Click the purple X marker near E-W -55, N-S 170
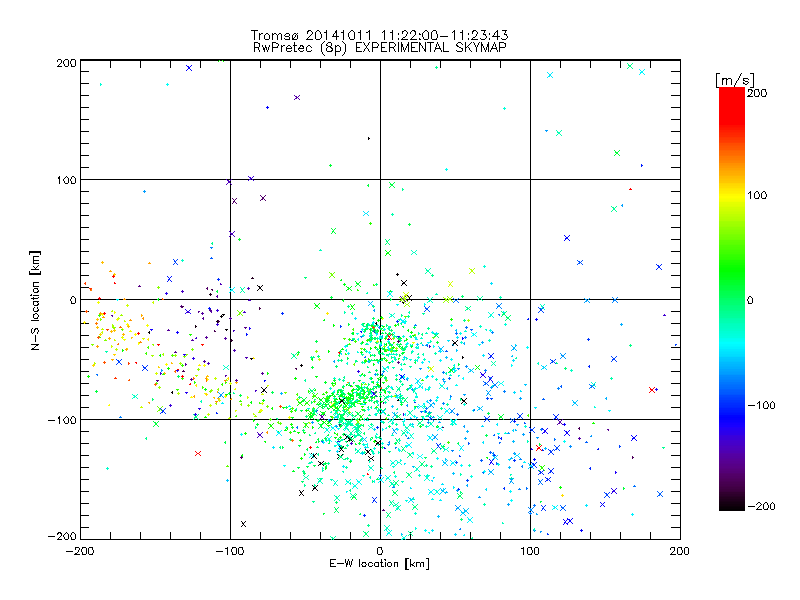Image resolution: width=800 pixels, height=600 pixels. point(297,97)
